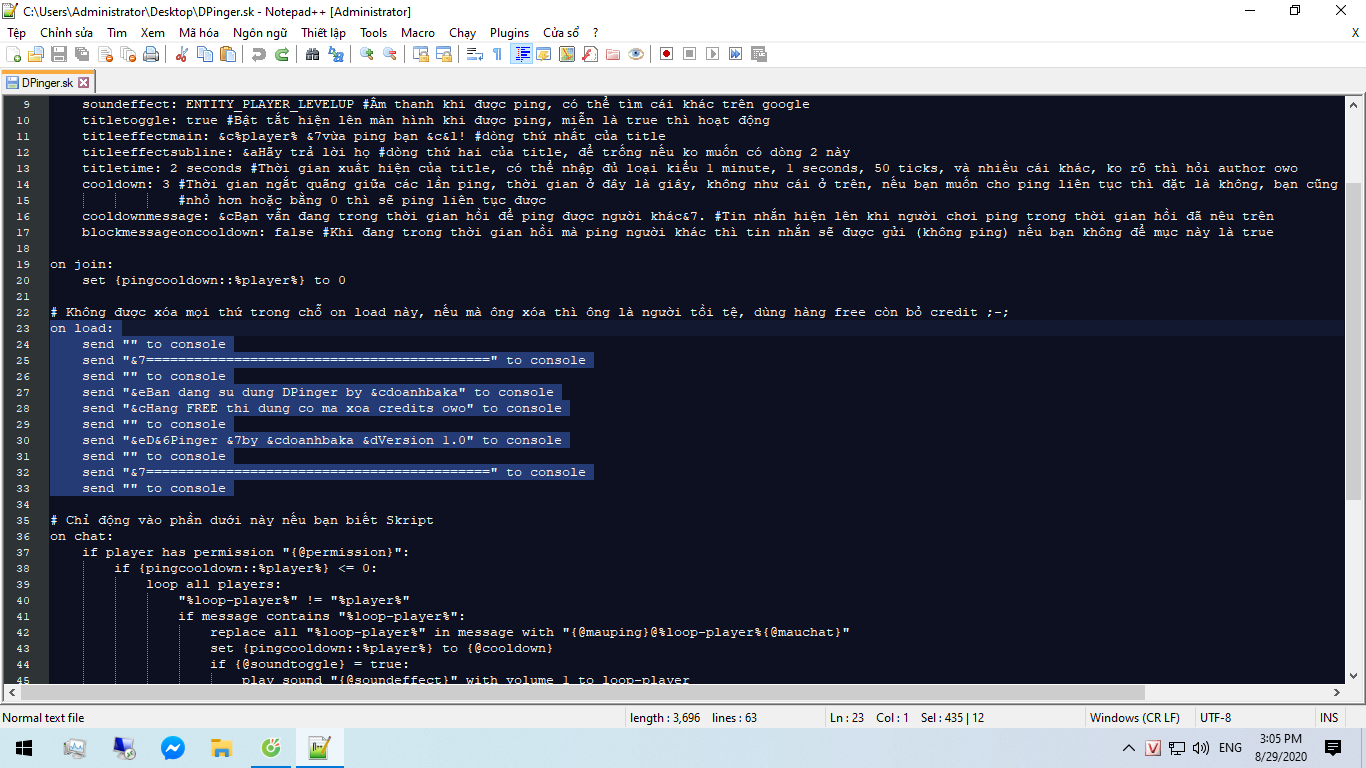Open Find with the binoculars icon

pos(312,54)
